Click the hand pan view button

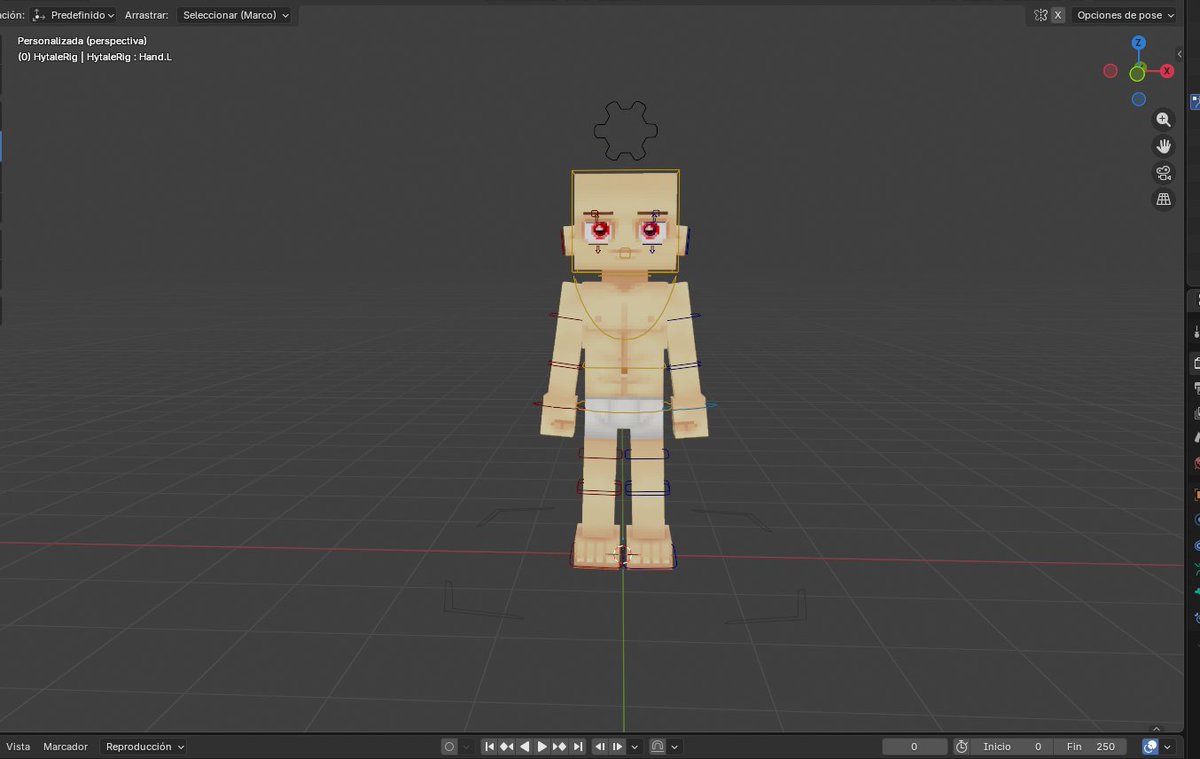click(x=1163, y=146)
